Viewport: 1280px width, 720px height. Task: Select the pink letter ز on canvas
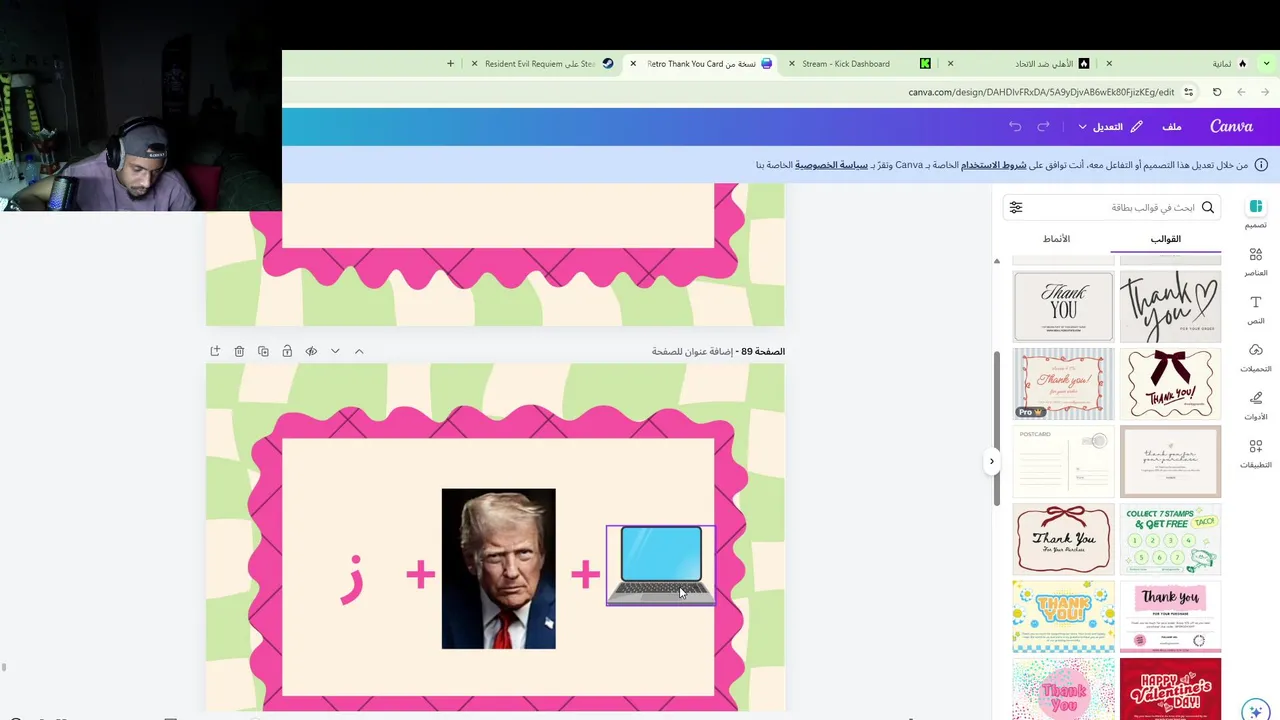[x=352, y=580]
